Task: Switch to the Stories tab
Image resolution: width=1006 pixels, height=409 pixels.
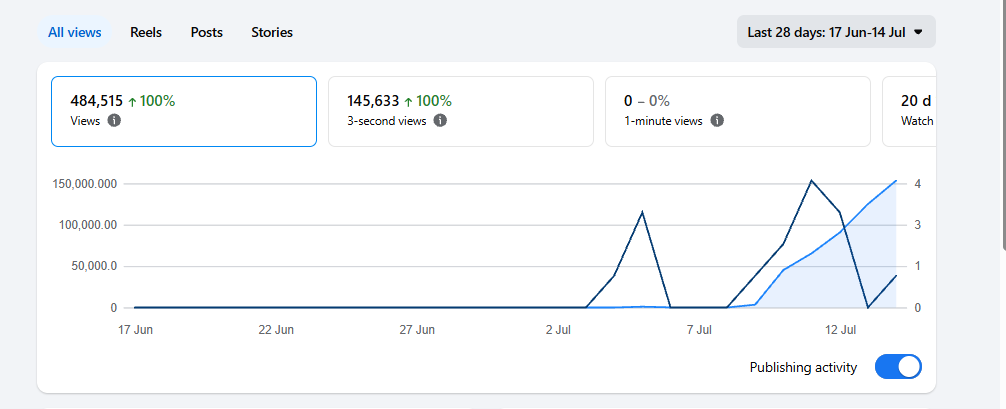Action: [x=272, y=32]
